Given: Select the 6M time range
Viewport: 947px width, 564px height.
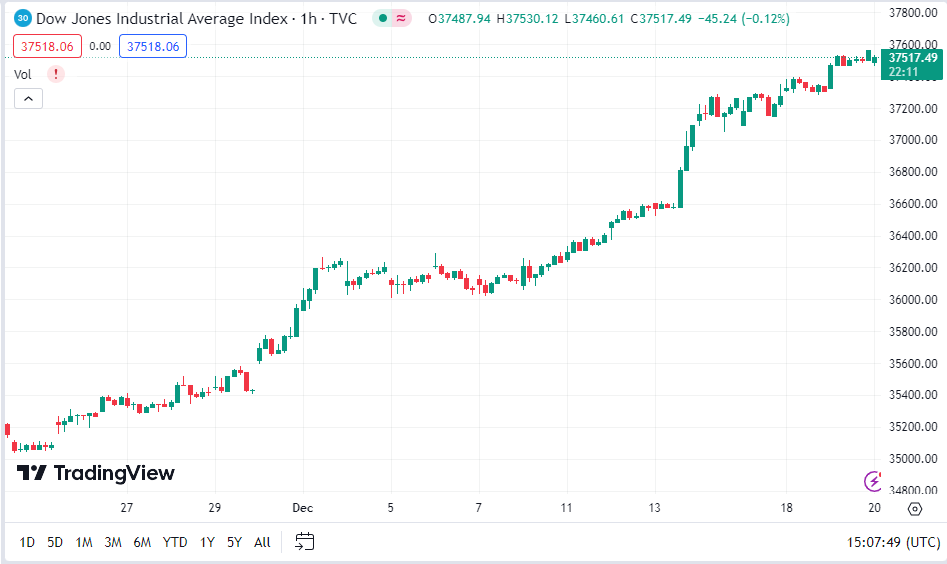Looking at the screenshot, I should (x=142, y=542).
